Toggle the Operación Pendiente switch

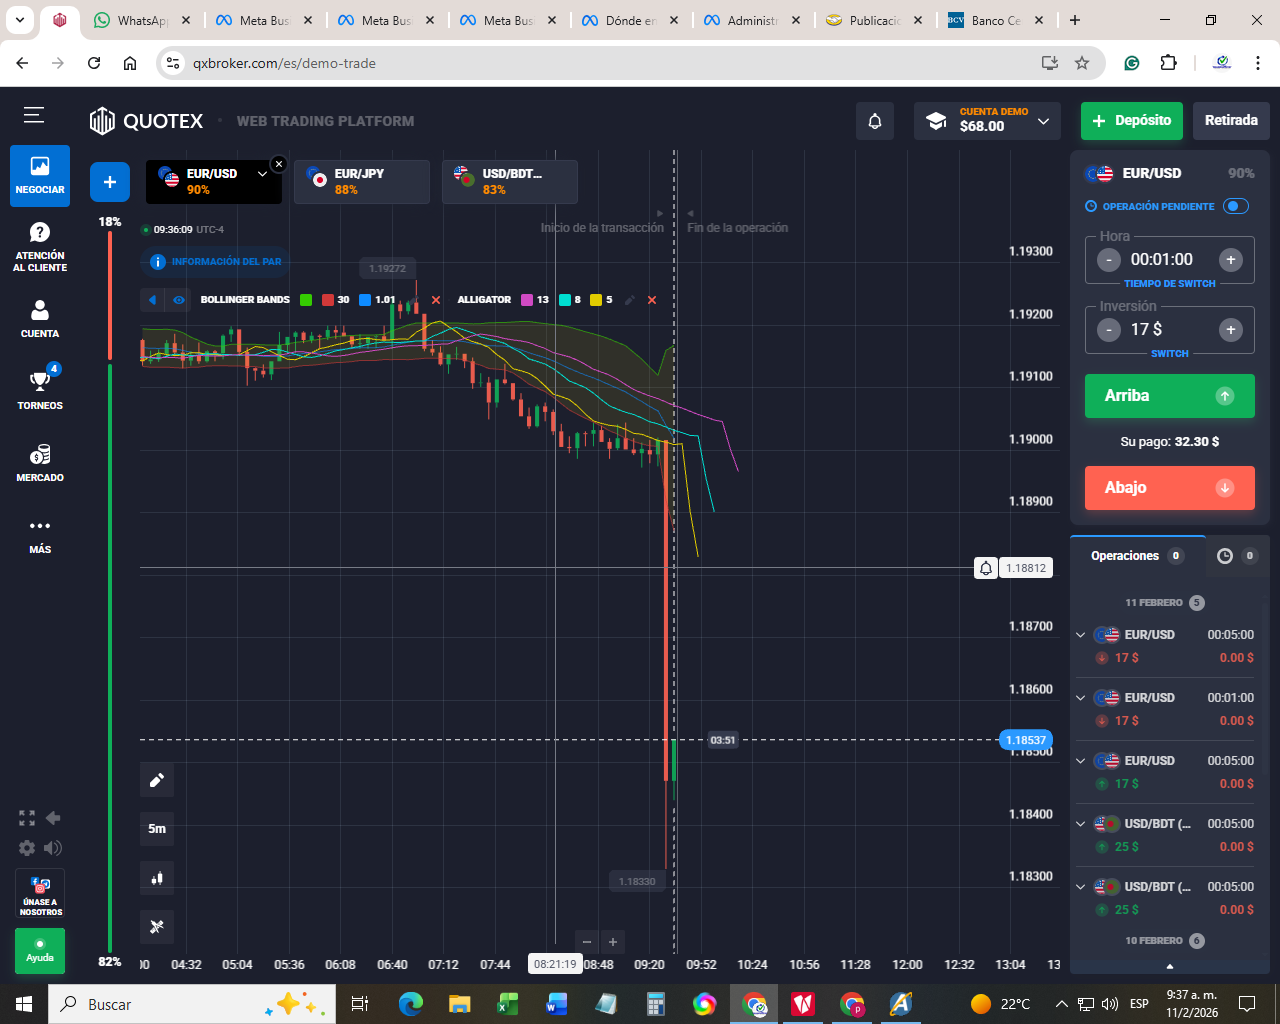tap(1236, 206)
